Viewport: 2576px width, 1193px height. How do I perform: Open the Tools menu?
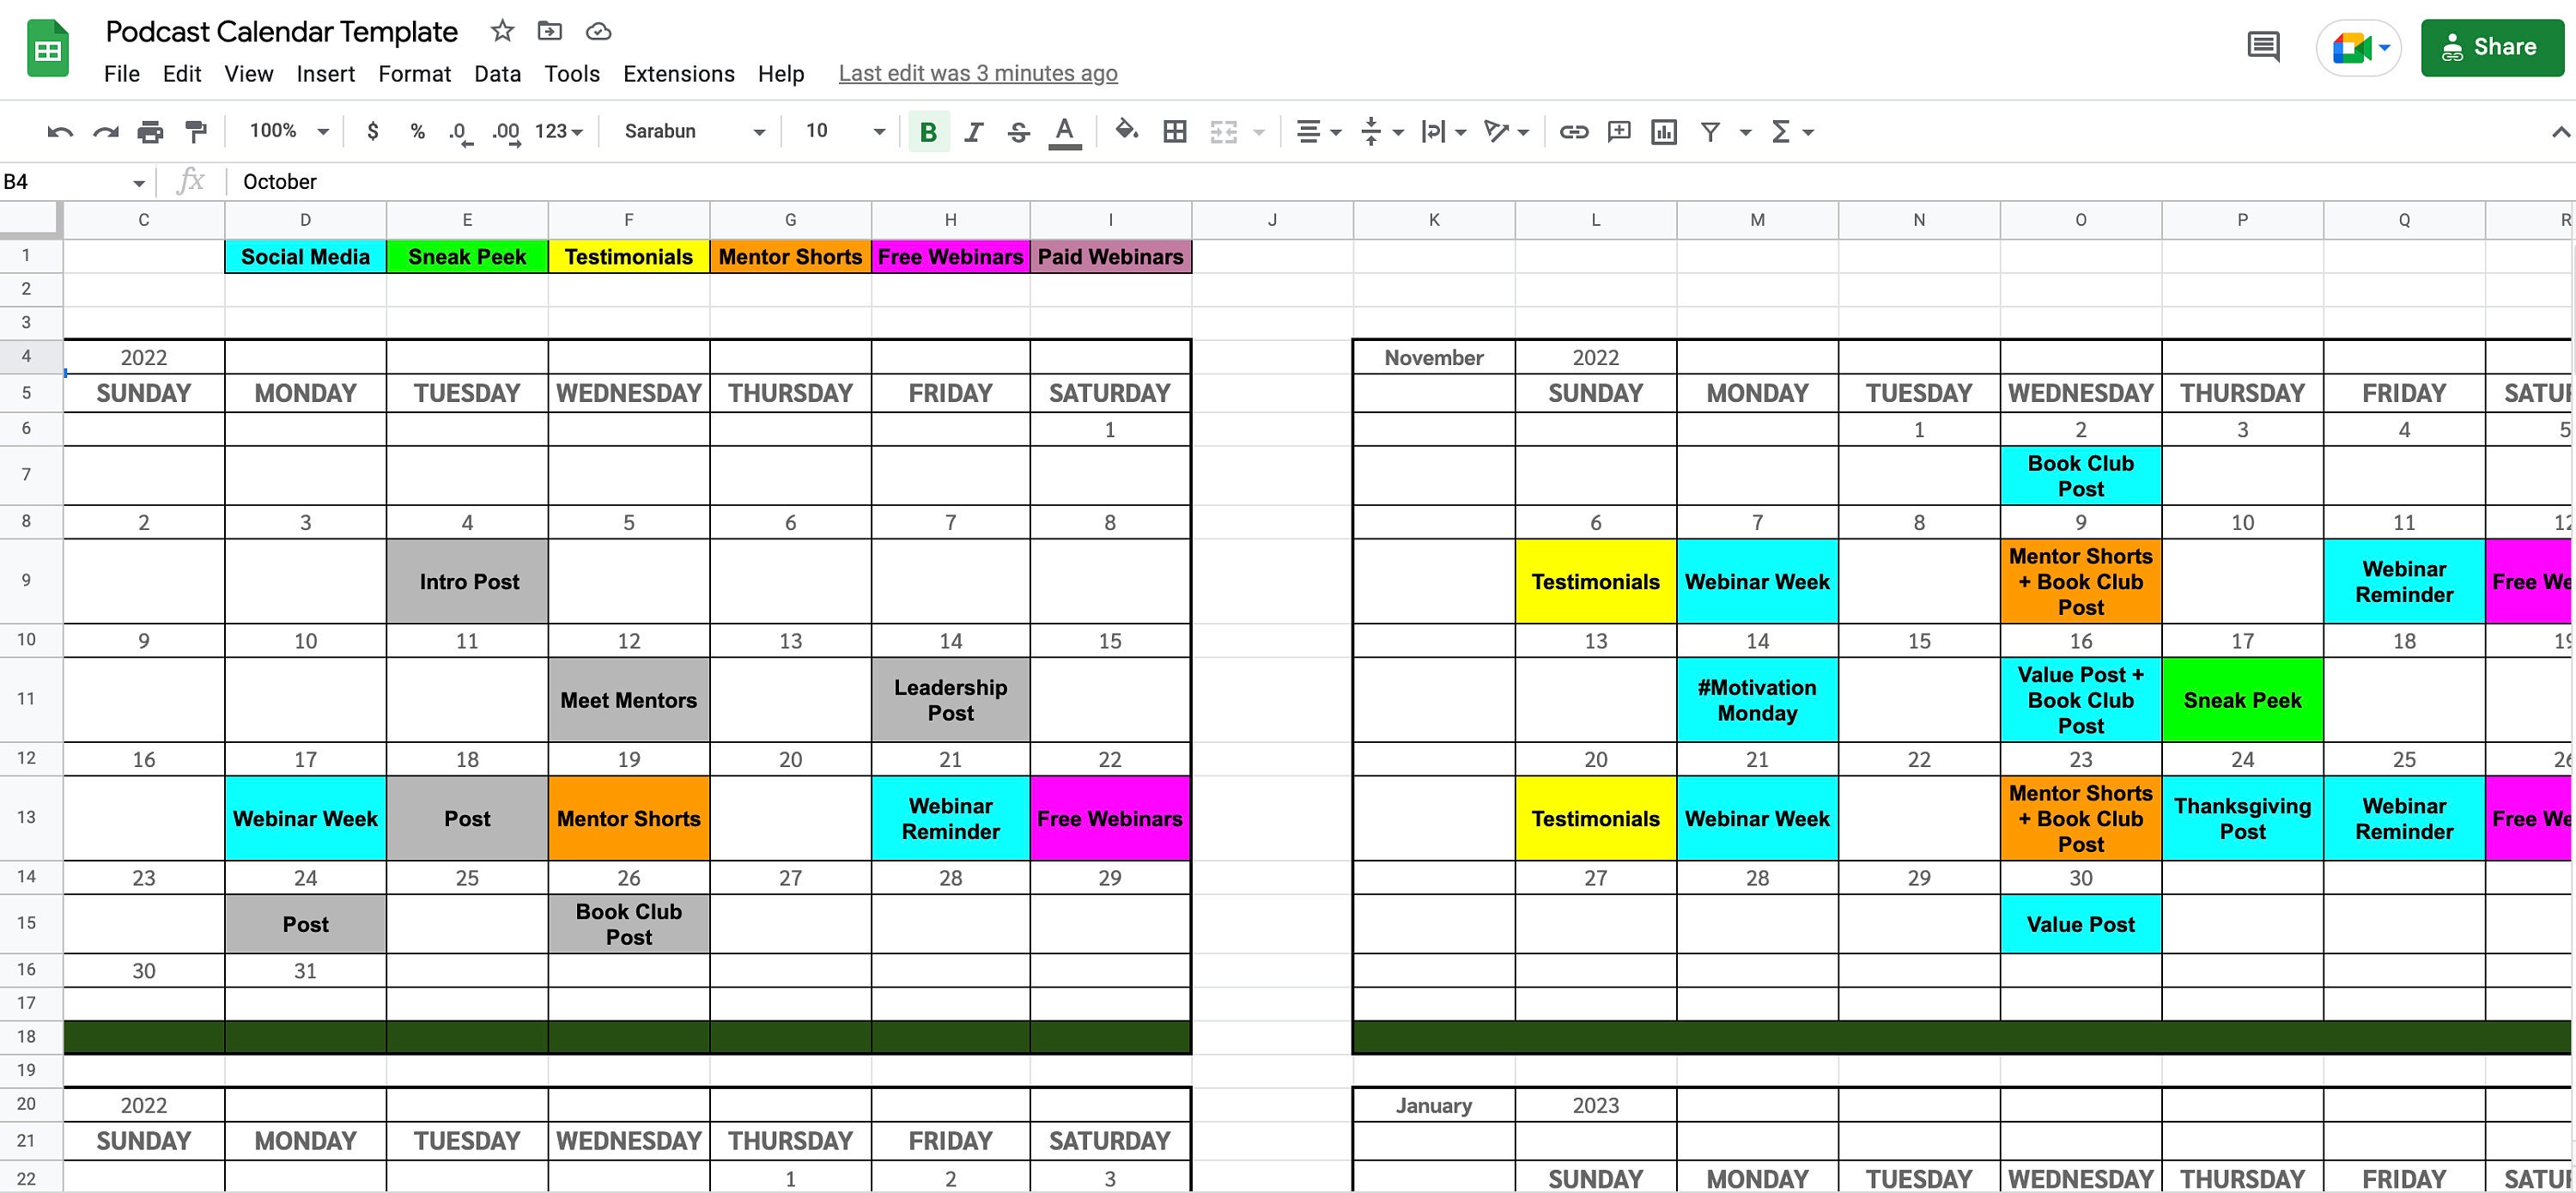tap(572, 74)
